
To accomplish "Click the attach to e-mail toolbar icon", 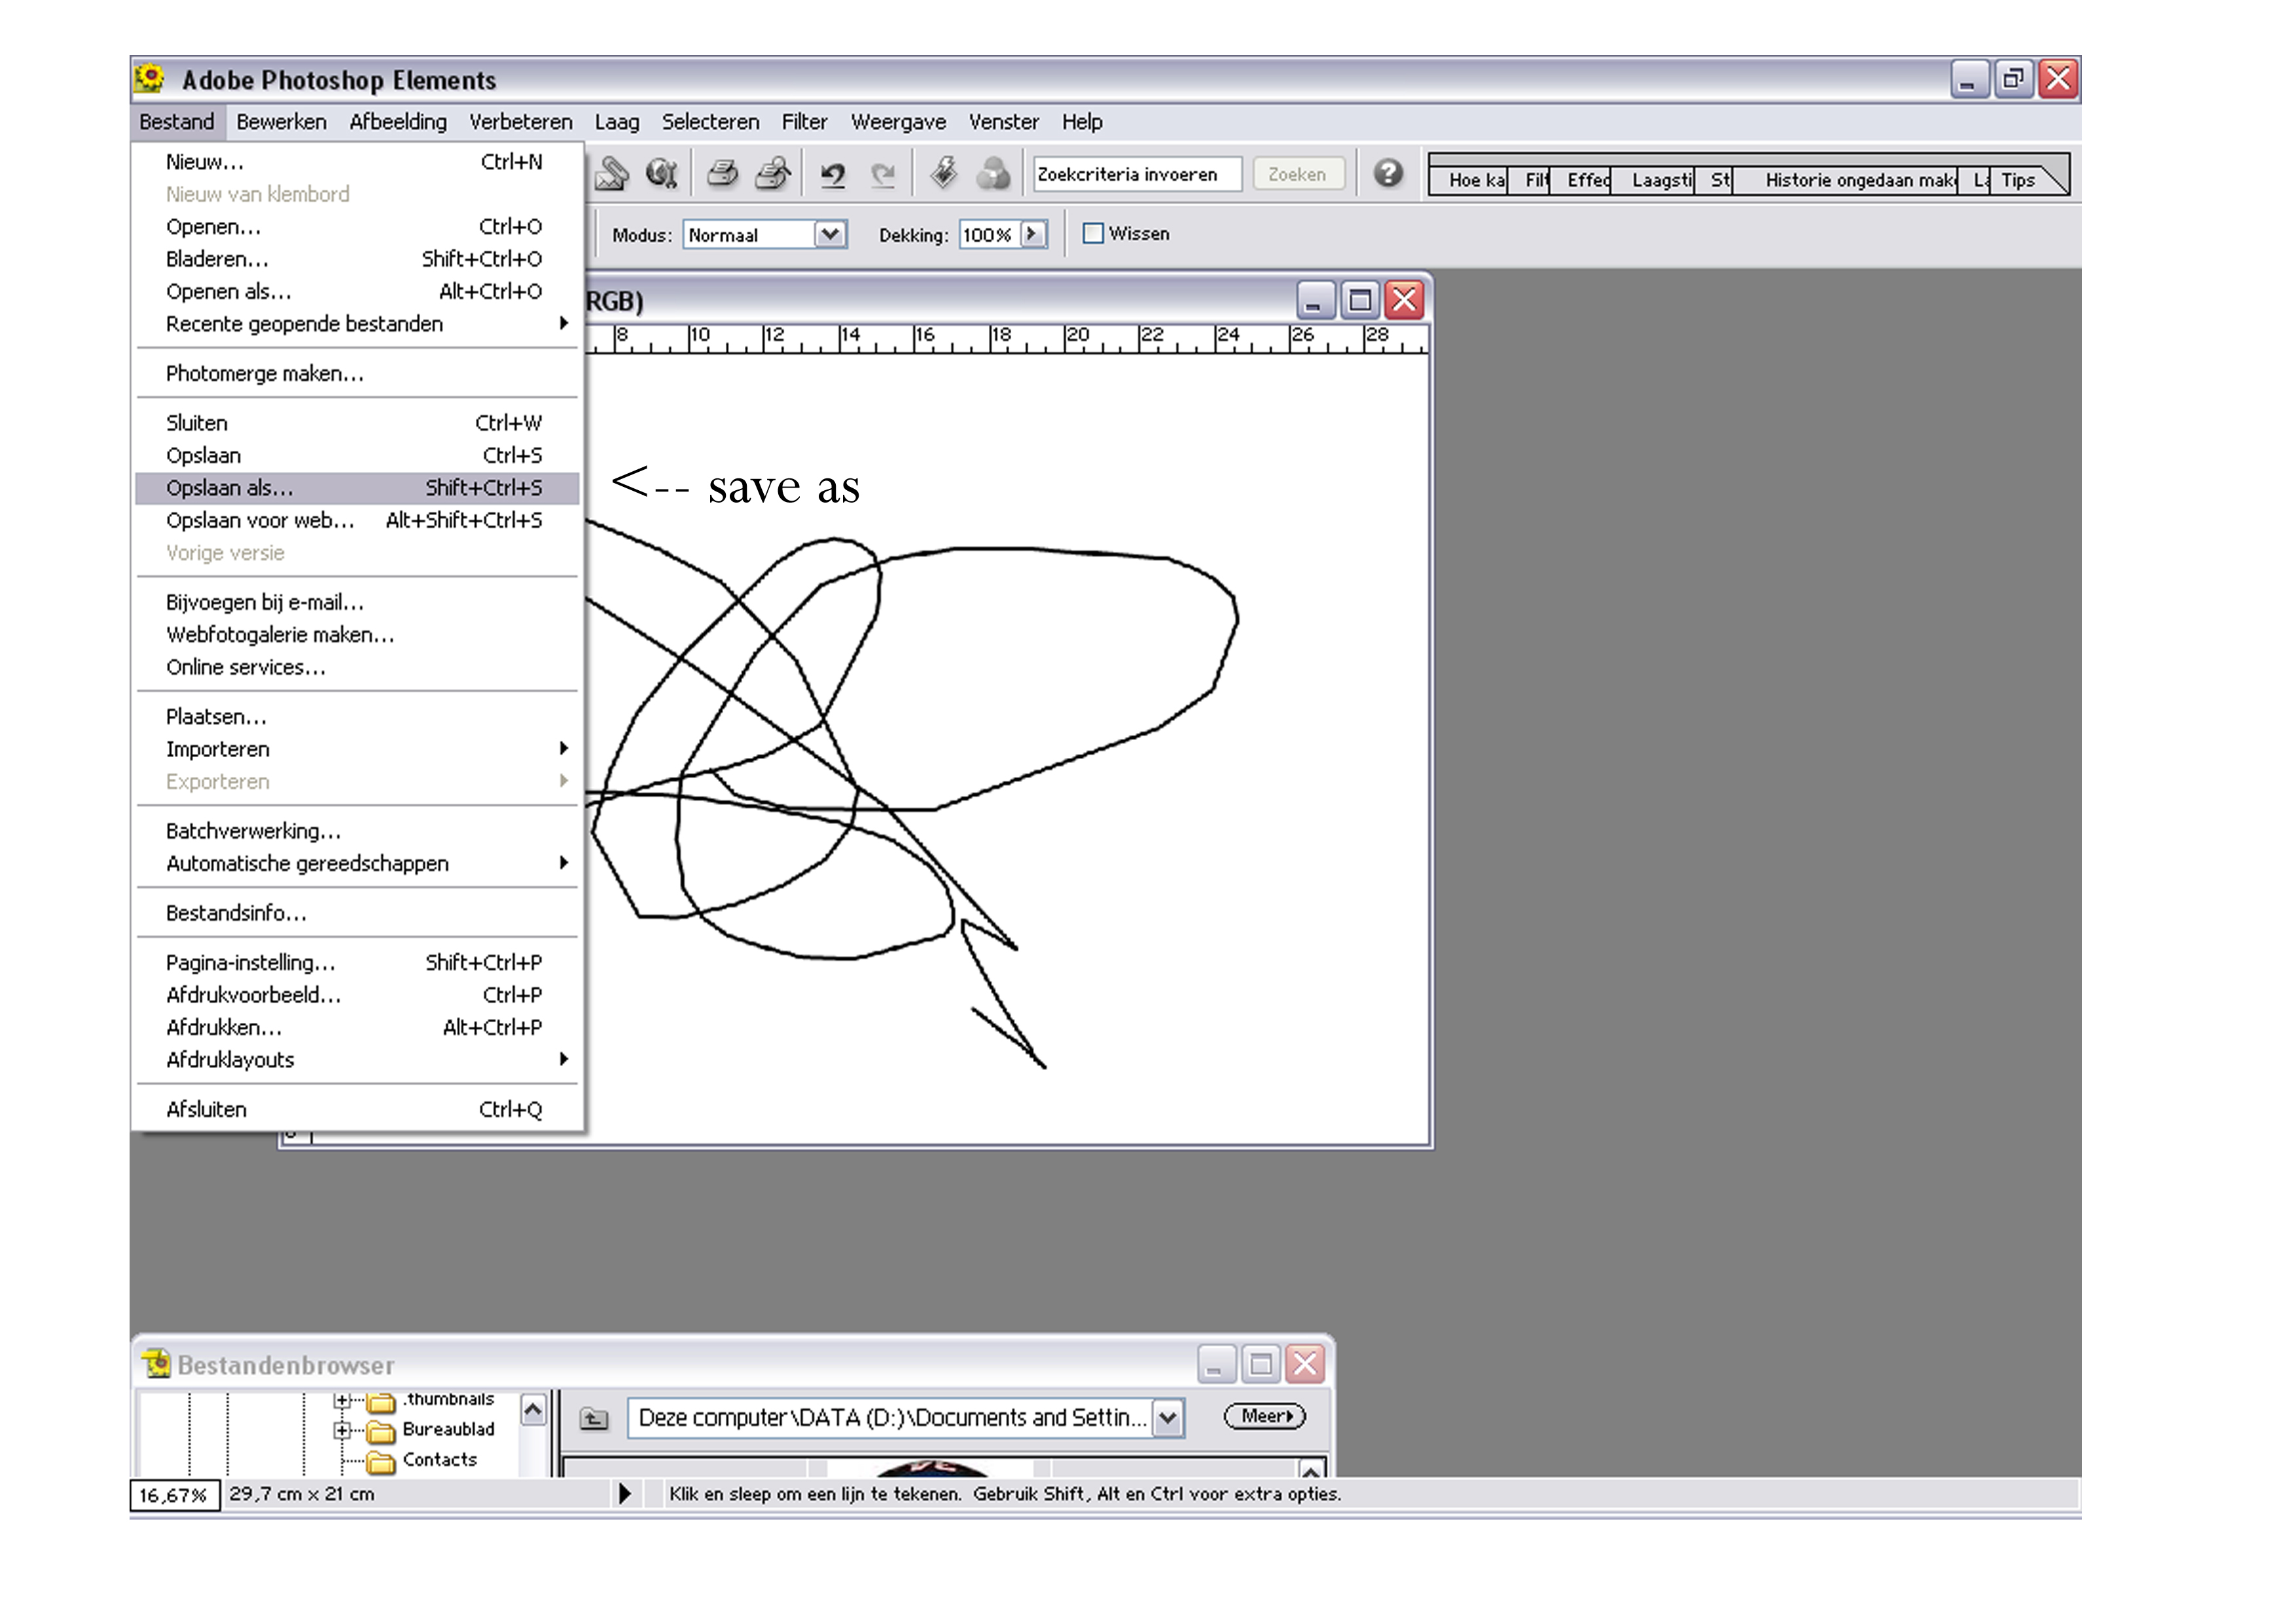I will coord(611,175).
